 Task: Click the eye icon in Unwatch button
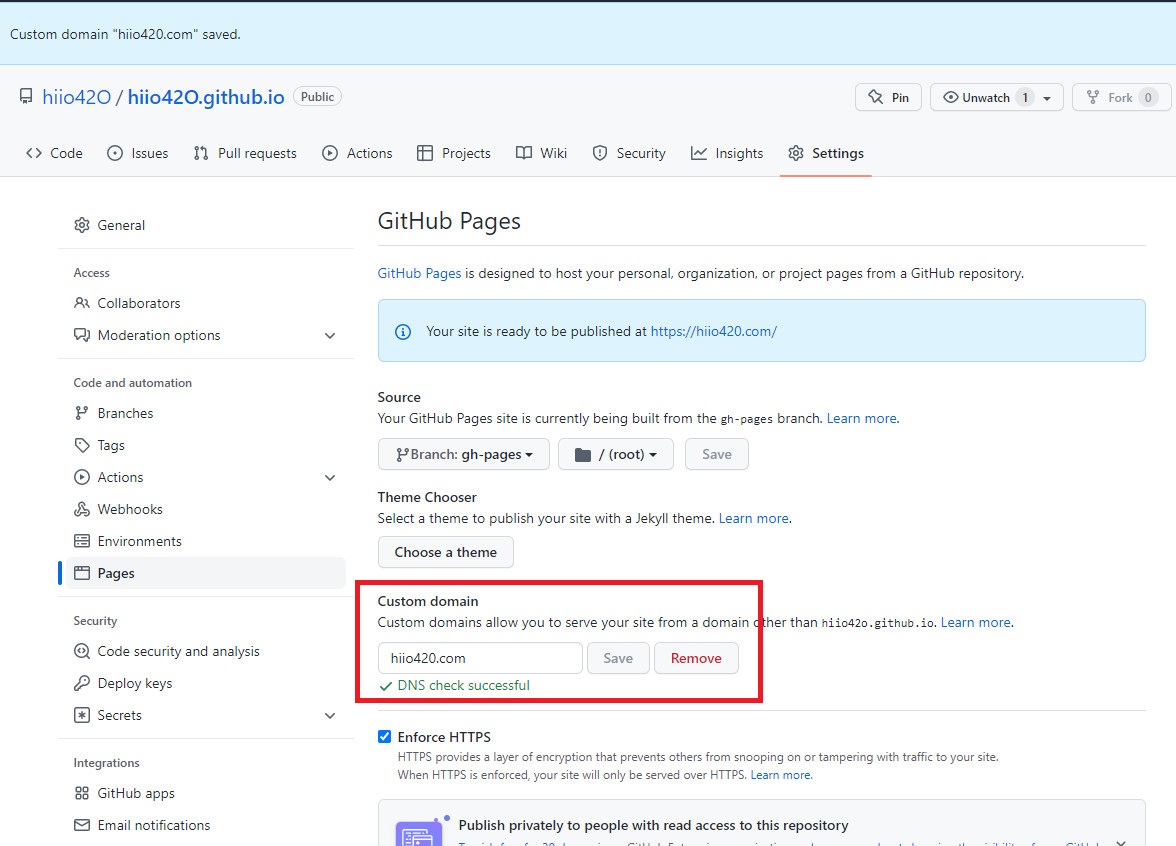pyautogui.click(x=950, y=97)
